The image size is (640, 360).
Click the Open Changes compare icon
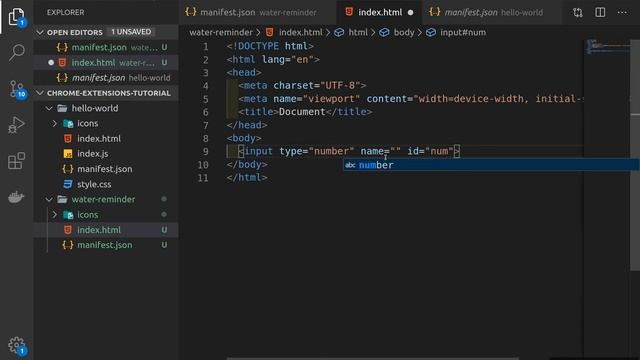pos(578,13)
